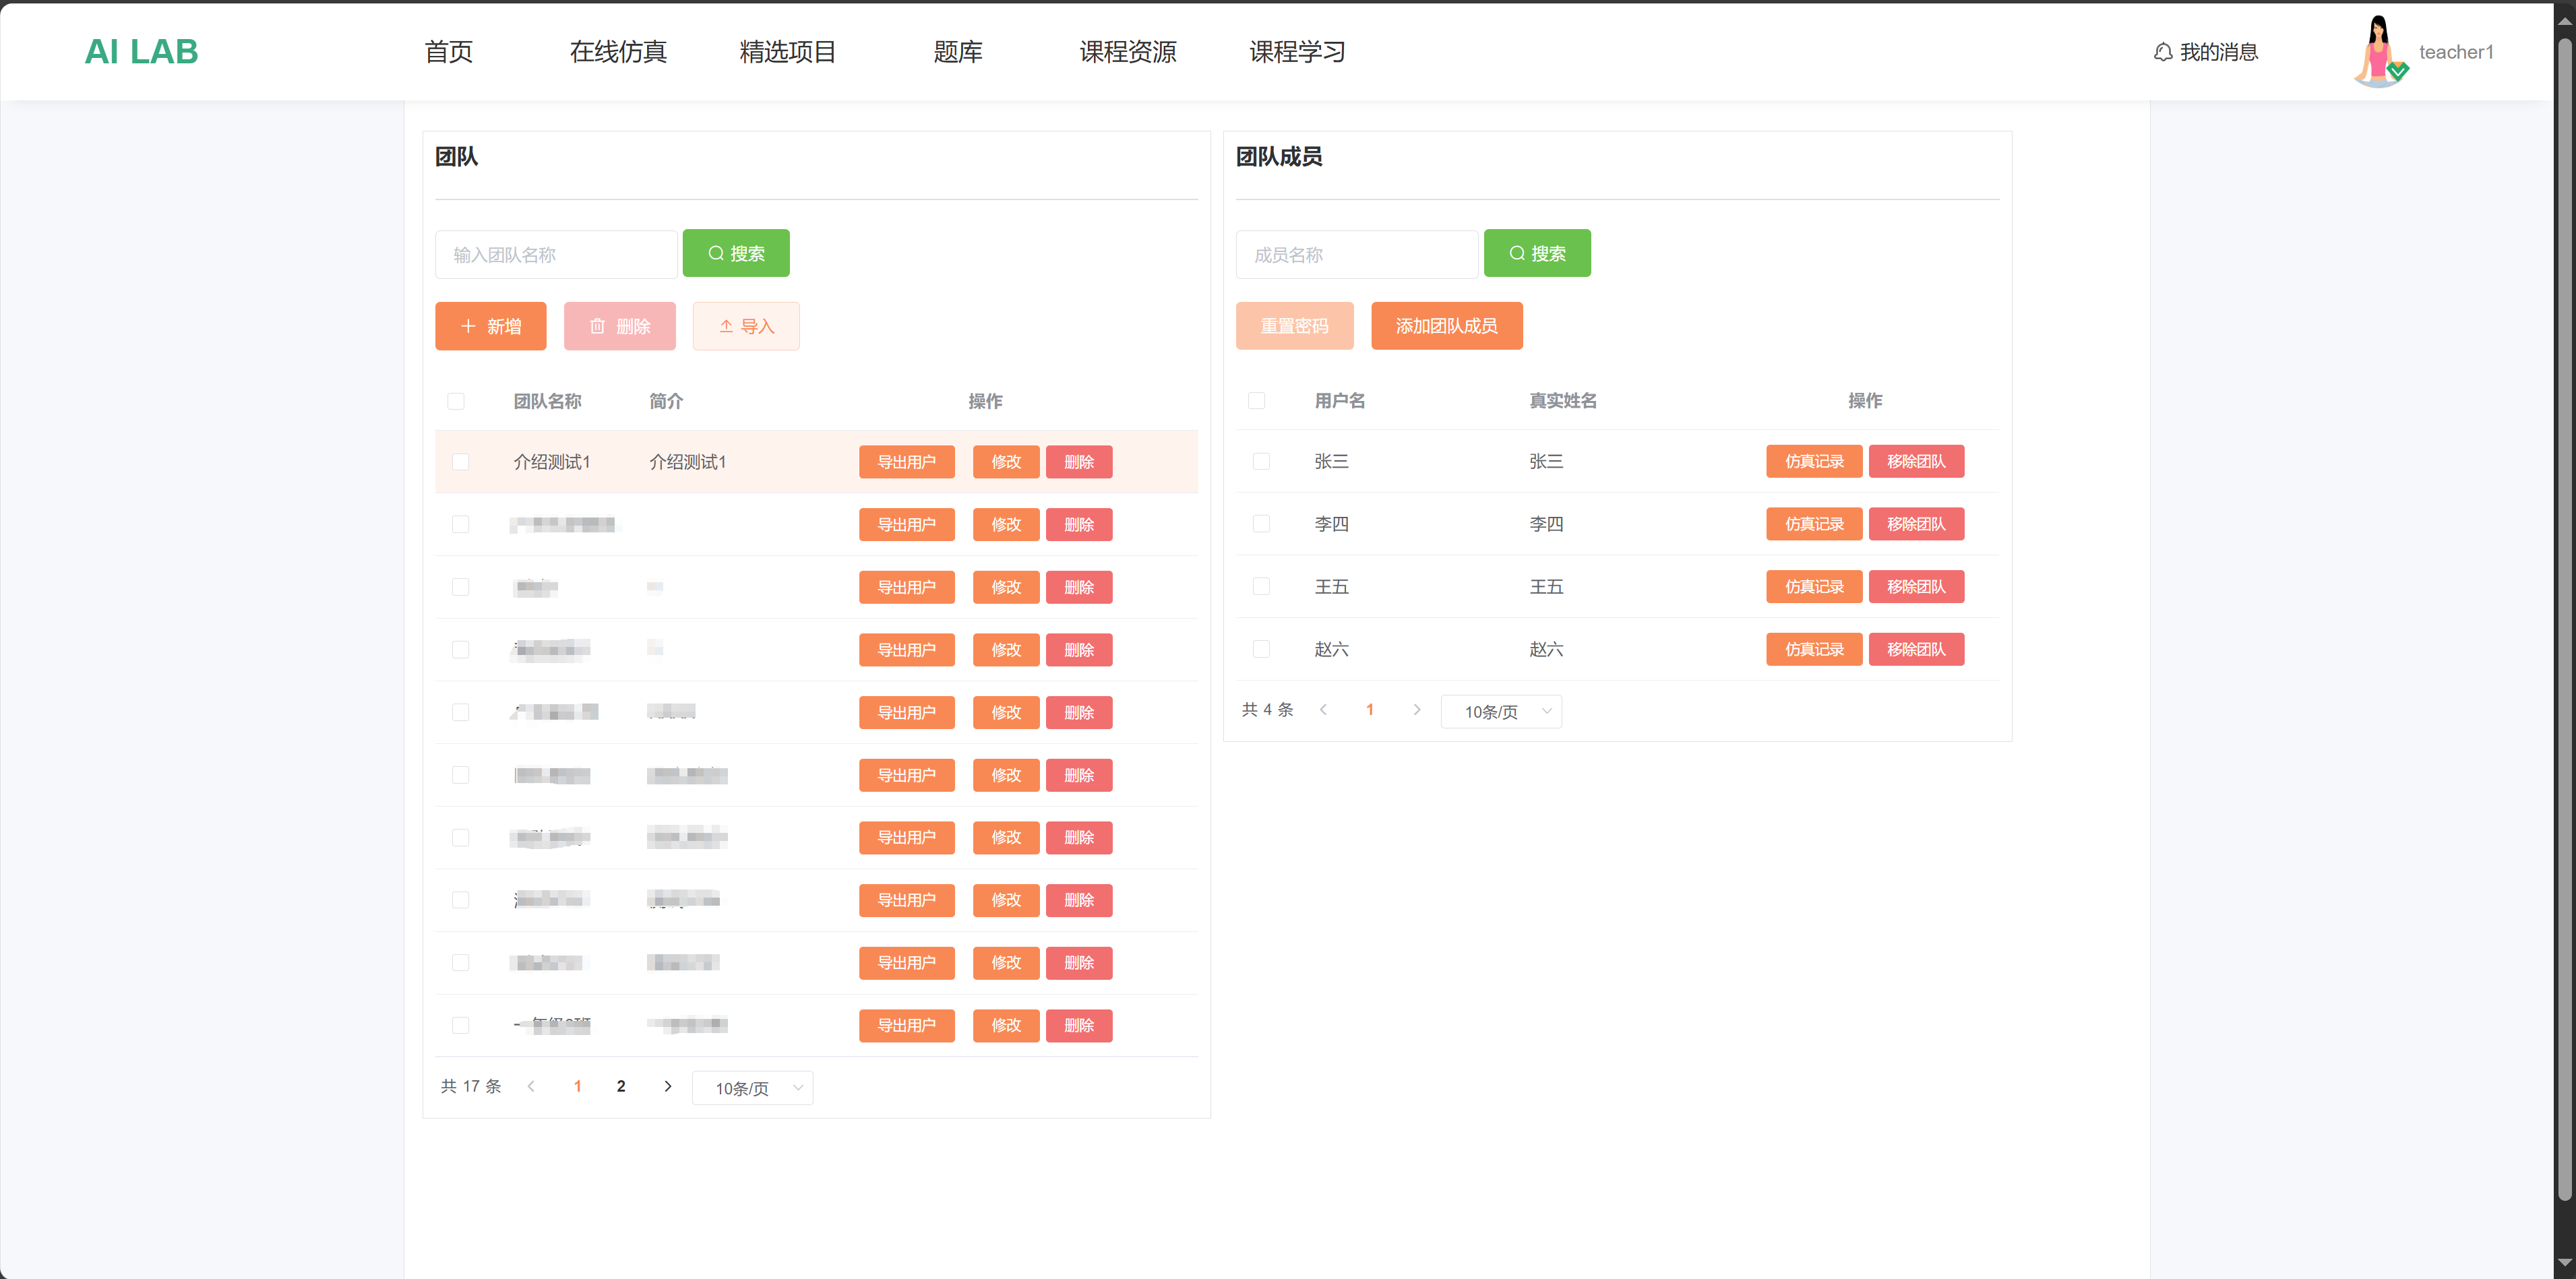Check the checkbox for team 介绍测试1
The height and width of the screenshot is (1279, 2576).
460,462
